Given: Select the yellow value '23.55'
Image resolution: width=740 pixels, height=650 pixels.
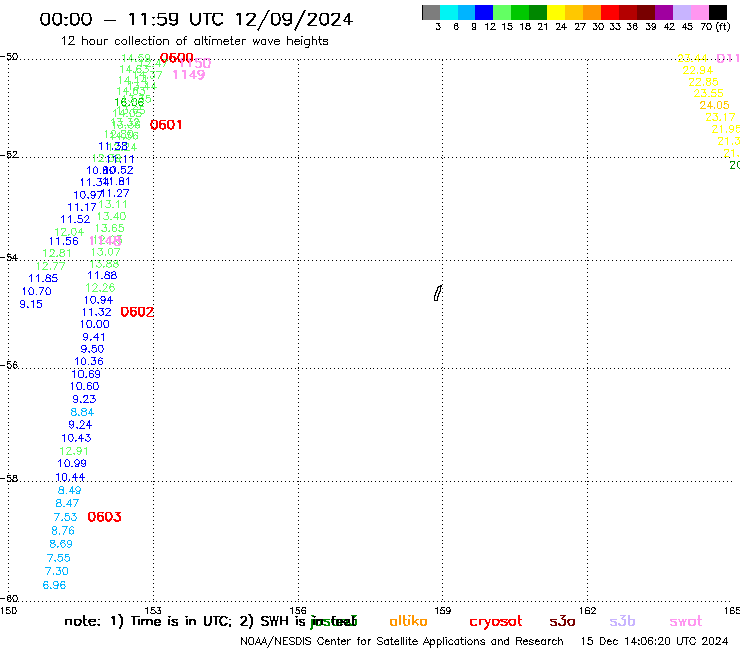Looking at the screenshot, I should tap(708, 93).
